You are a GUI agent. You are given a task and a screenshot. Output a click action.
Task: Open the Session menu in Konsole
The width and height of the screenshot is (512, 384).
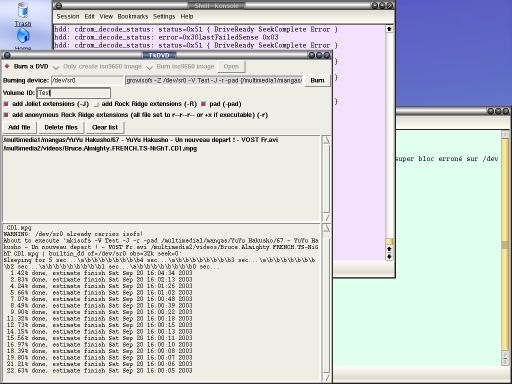68,16
